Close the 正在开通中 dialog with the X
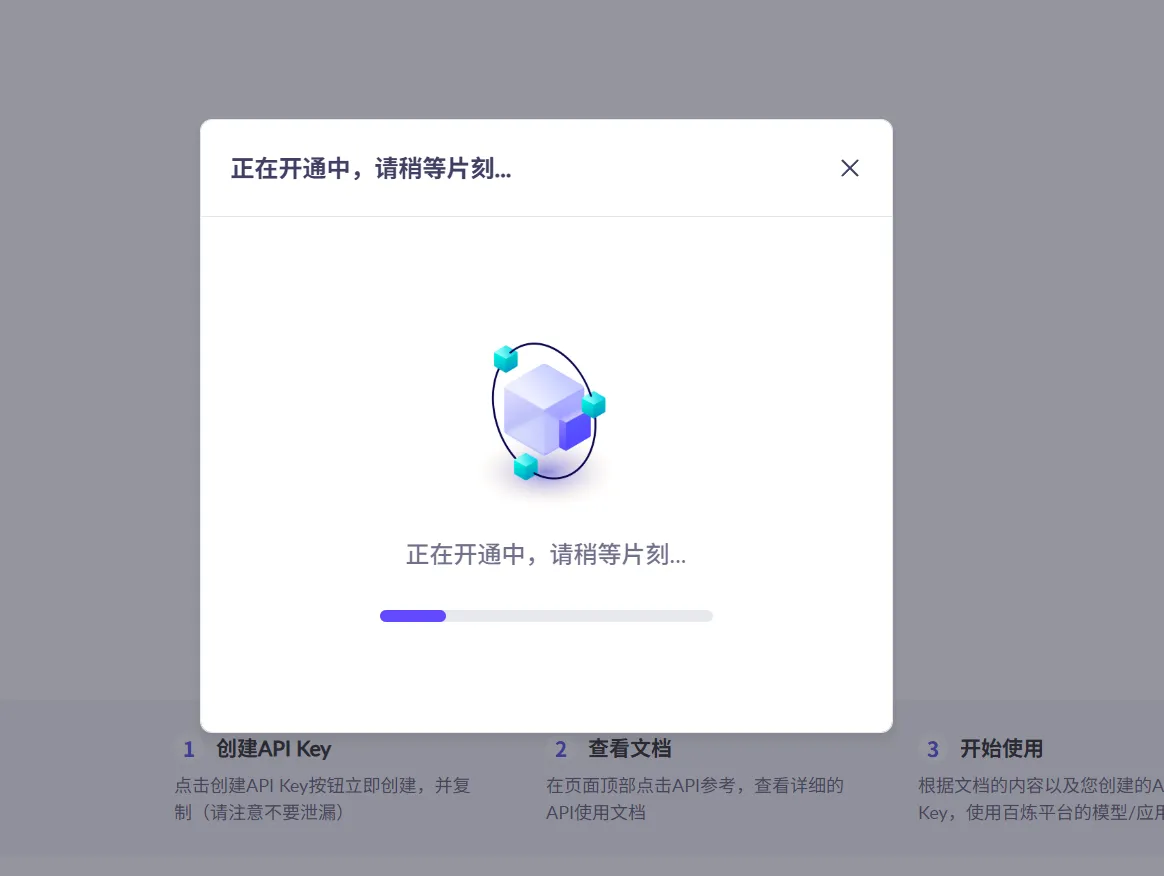The width and height of the screenshot is (1164, 876). tap(849, 168)
